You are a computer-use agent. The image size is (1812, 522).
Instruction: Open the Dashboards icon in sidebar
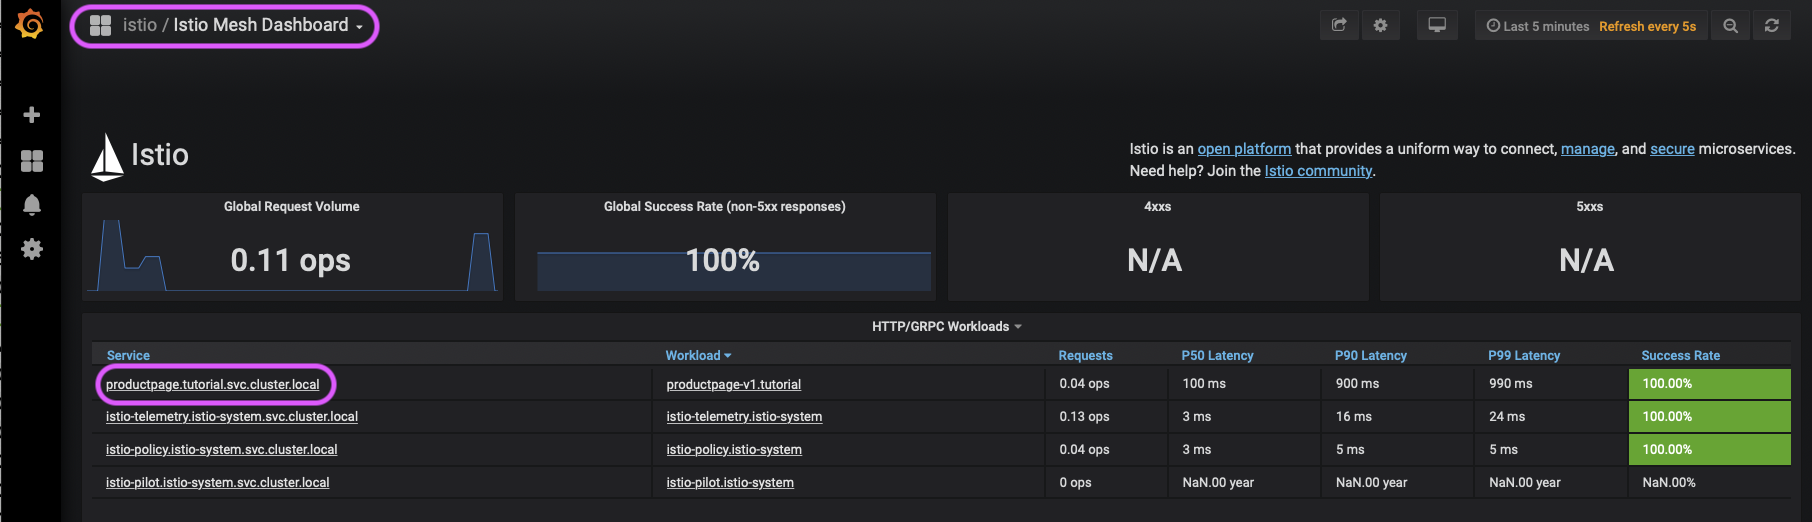point(32,161)
